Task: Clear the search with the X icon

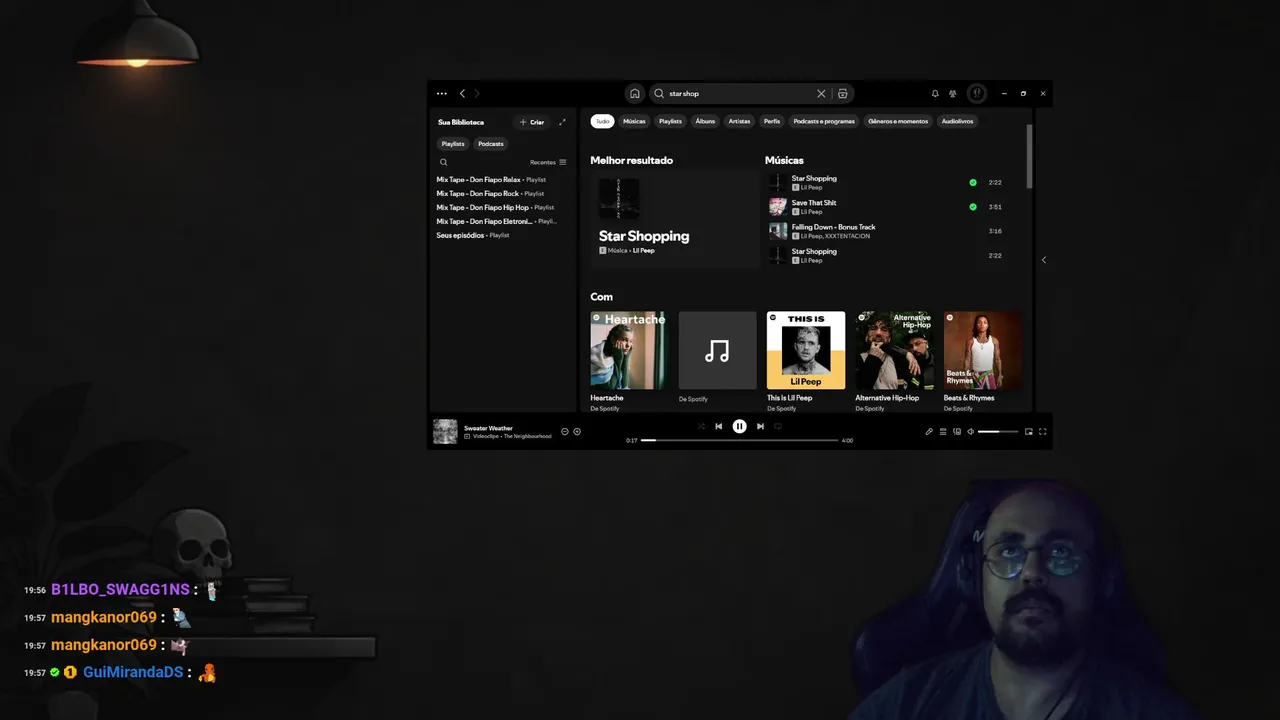Action: tap(821, 93)
